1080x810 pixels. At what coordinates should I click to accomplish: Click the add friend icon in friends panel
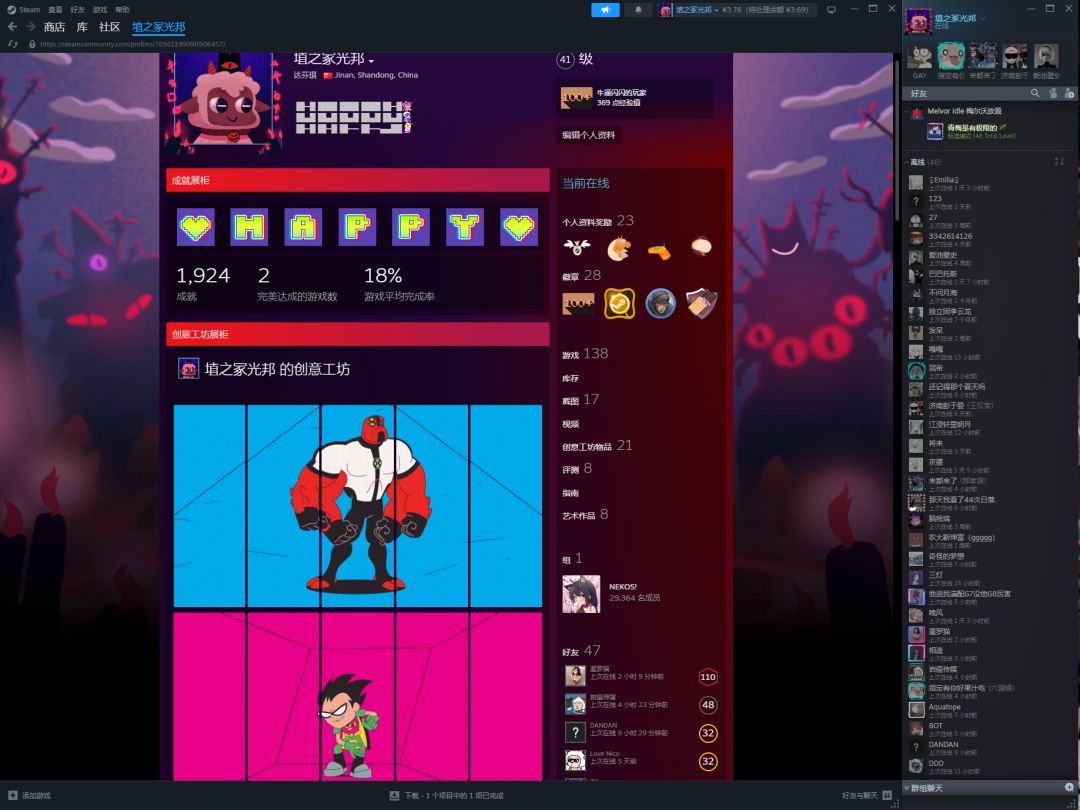(1069, 93)
